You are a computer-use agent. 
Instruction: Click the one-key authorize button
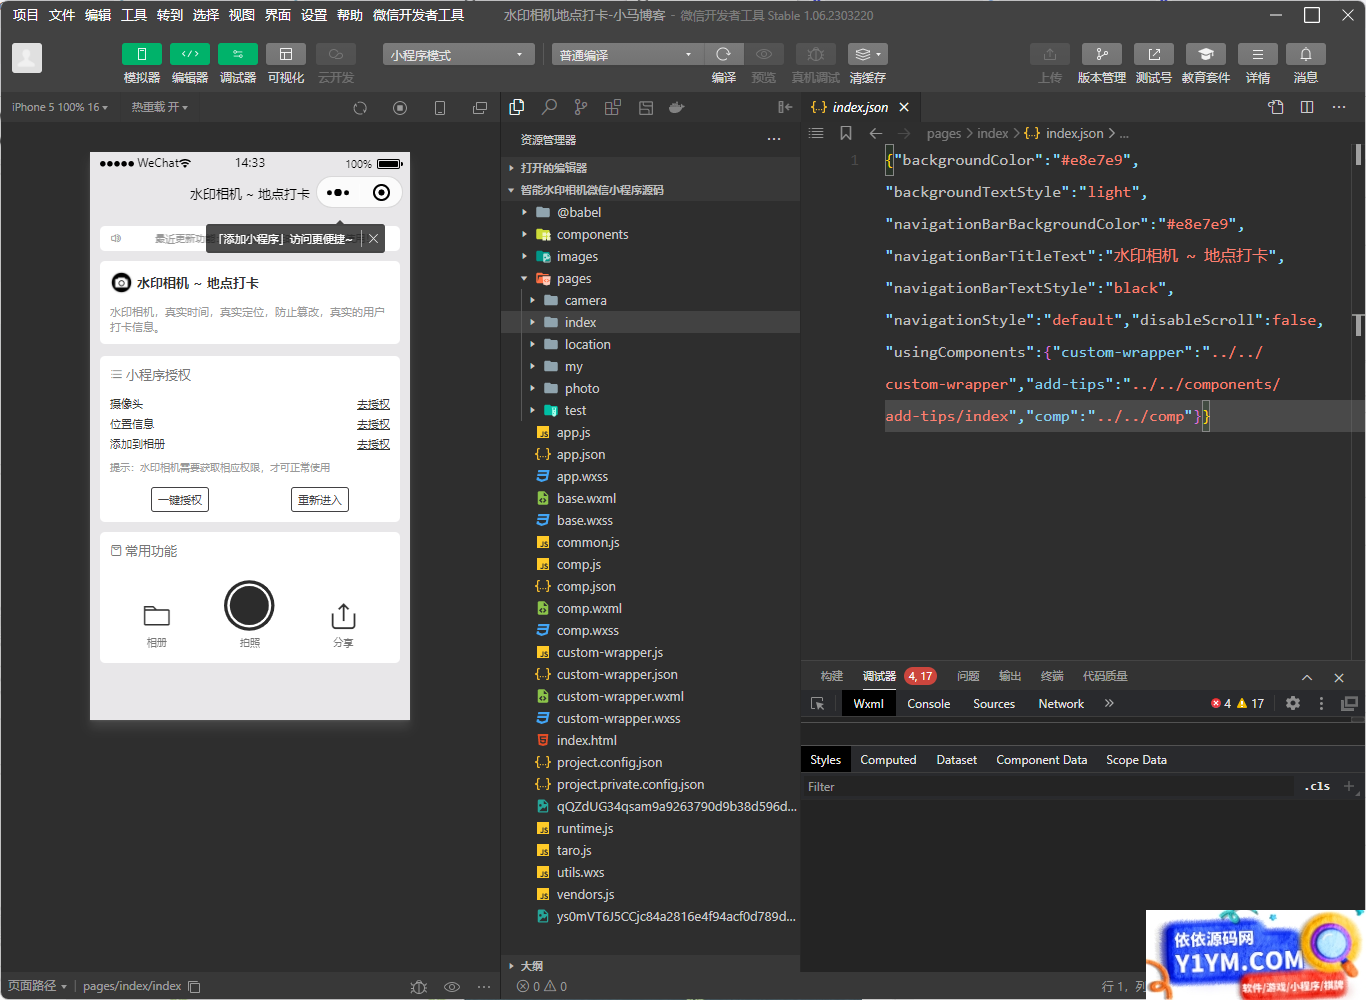pos(180,500)
